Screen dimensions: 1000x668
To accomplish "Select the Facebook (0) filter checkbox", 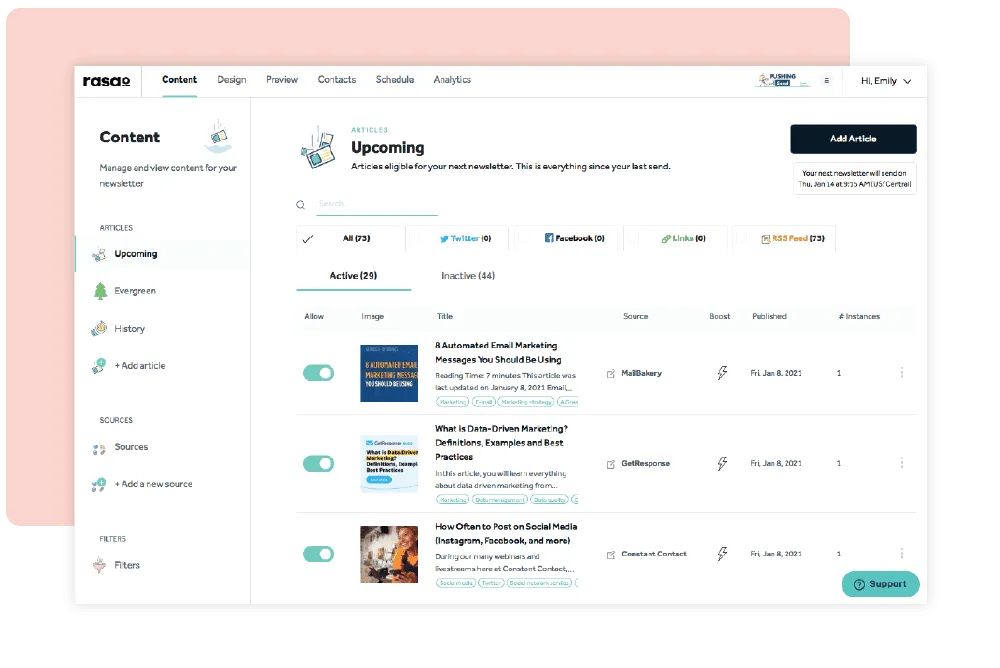I will [x=524, y=239].
